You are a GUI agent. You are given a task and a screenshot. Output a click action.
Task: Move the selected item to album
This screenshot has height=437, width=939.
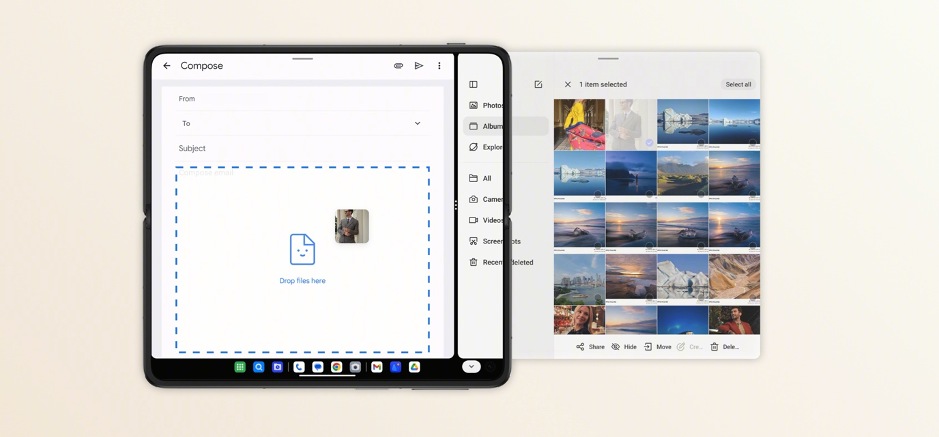(x=657, y=347)
